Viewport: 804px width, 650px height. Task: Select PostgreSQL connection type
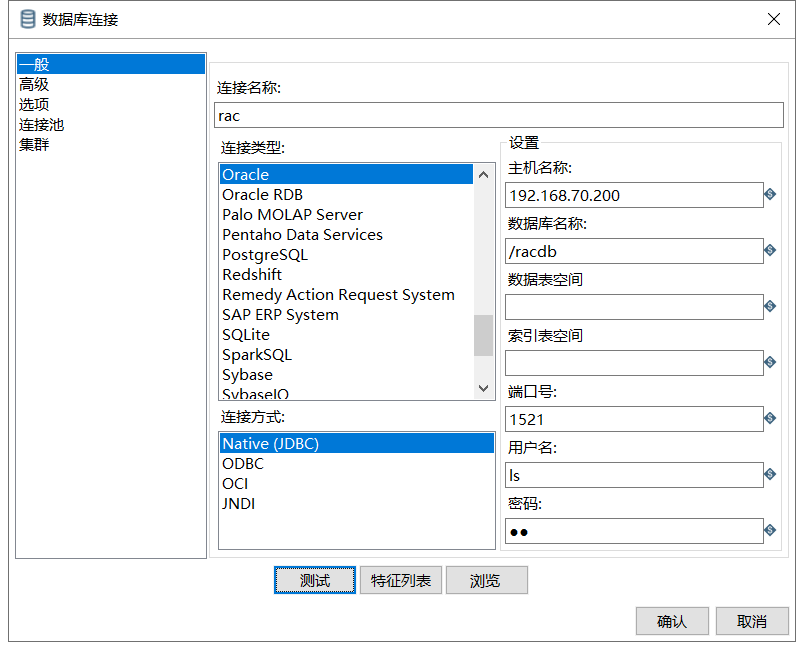(347, 255)
